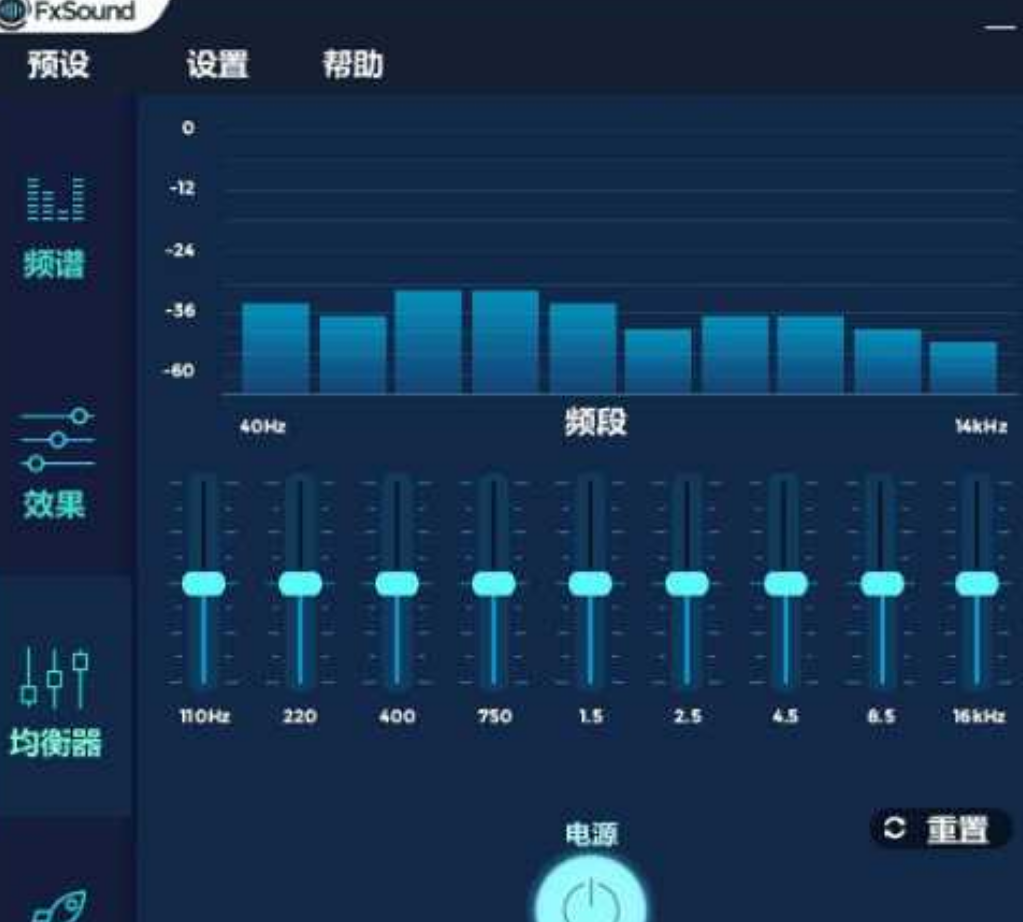Minimize the FxSound window
Screen dimensions: 1023x922
1000,27
